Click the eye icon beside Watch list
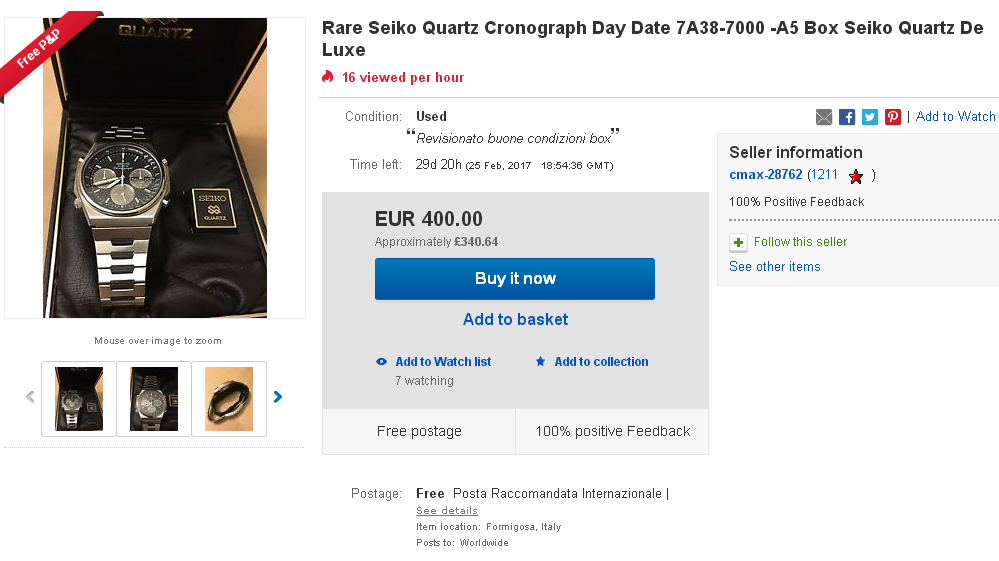Image resolution: width=999 pixels, height=561 pixels. pyautogui.click(x=381, y=362)
